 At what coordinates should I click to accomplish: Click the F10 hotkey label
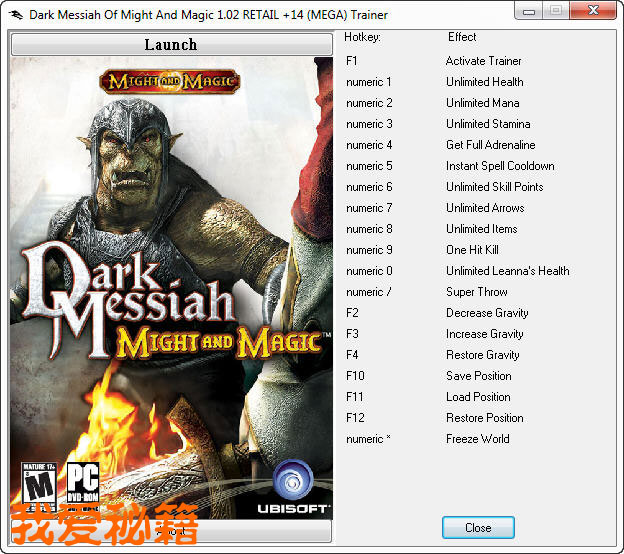(355, 376)
